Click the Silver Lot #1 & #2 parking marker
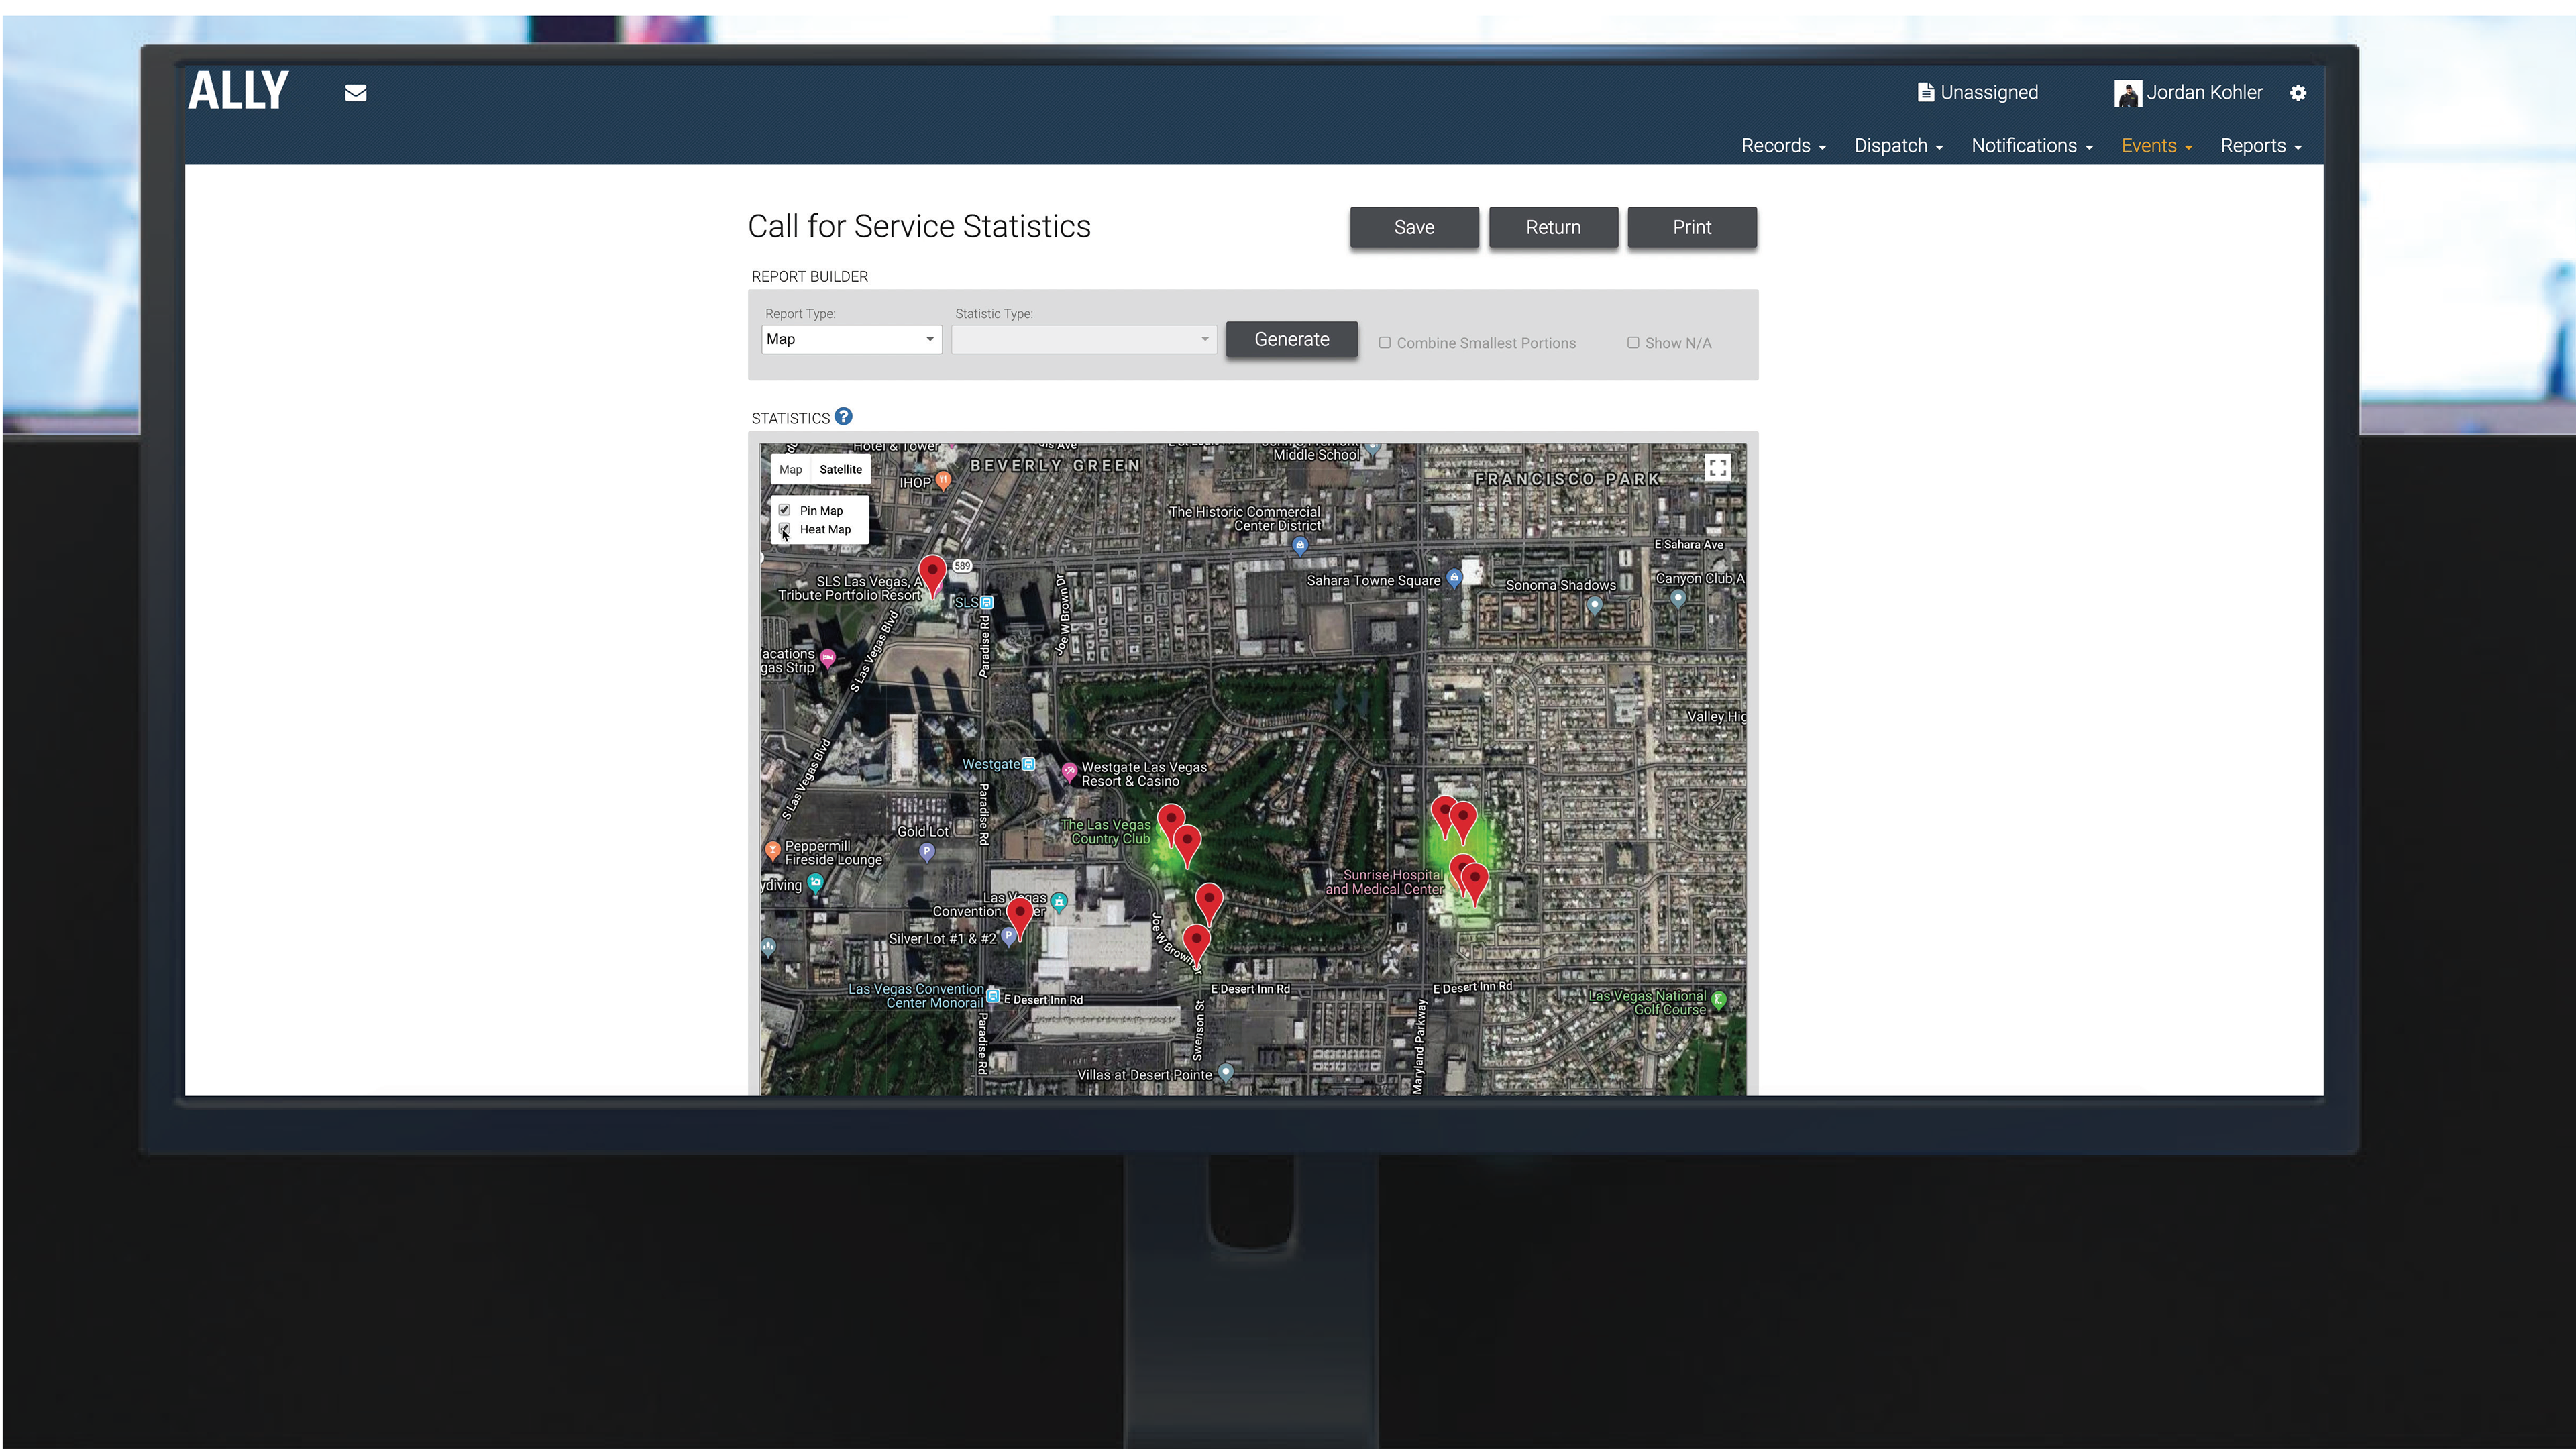This screenshot has width=2576, height=1449. tap(1009, 937)
